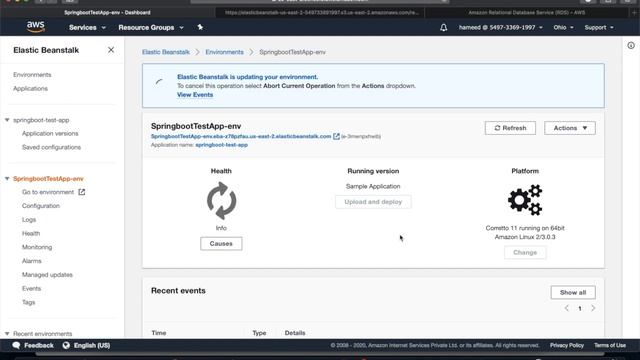
Task: Click the page number 1 indicator
Action: pos(580,309)
